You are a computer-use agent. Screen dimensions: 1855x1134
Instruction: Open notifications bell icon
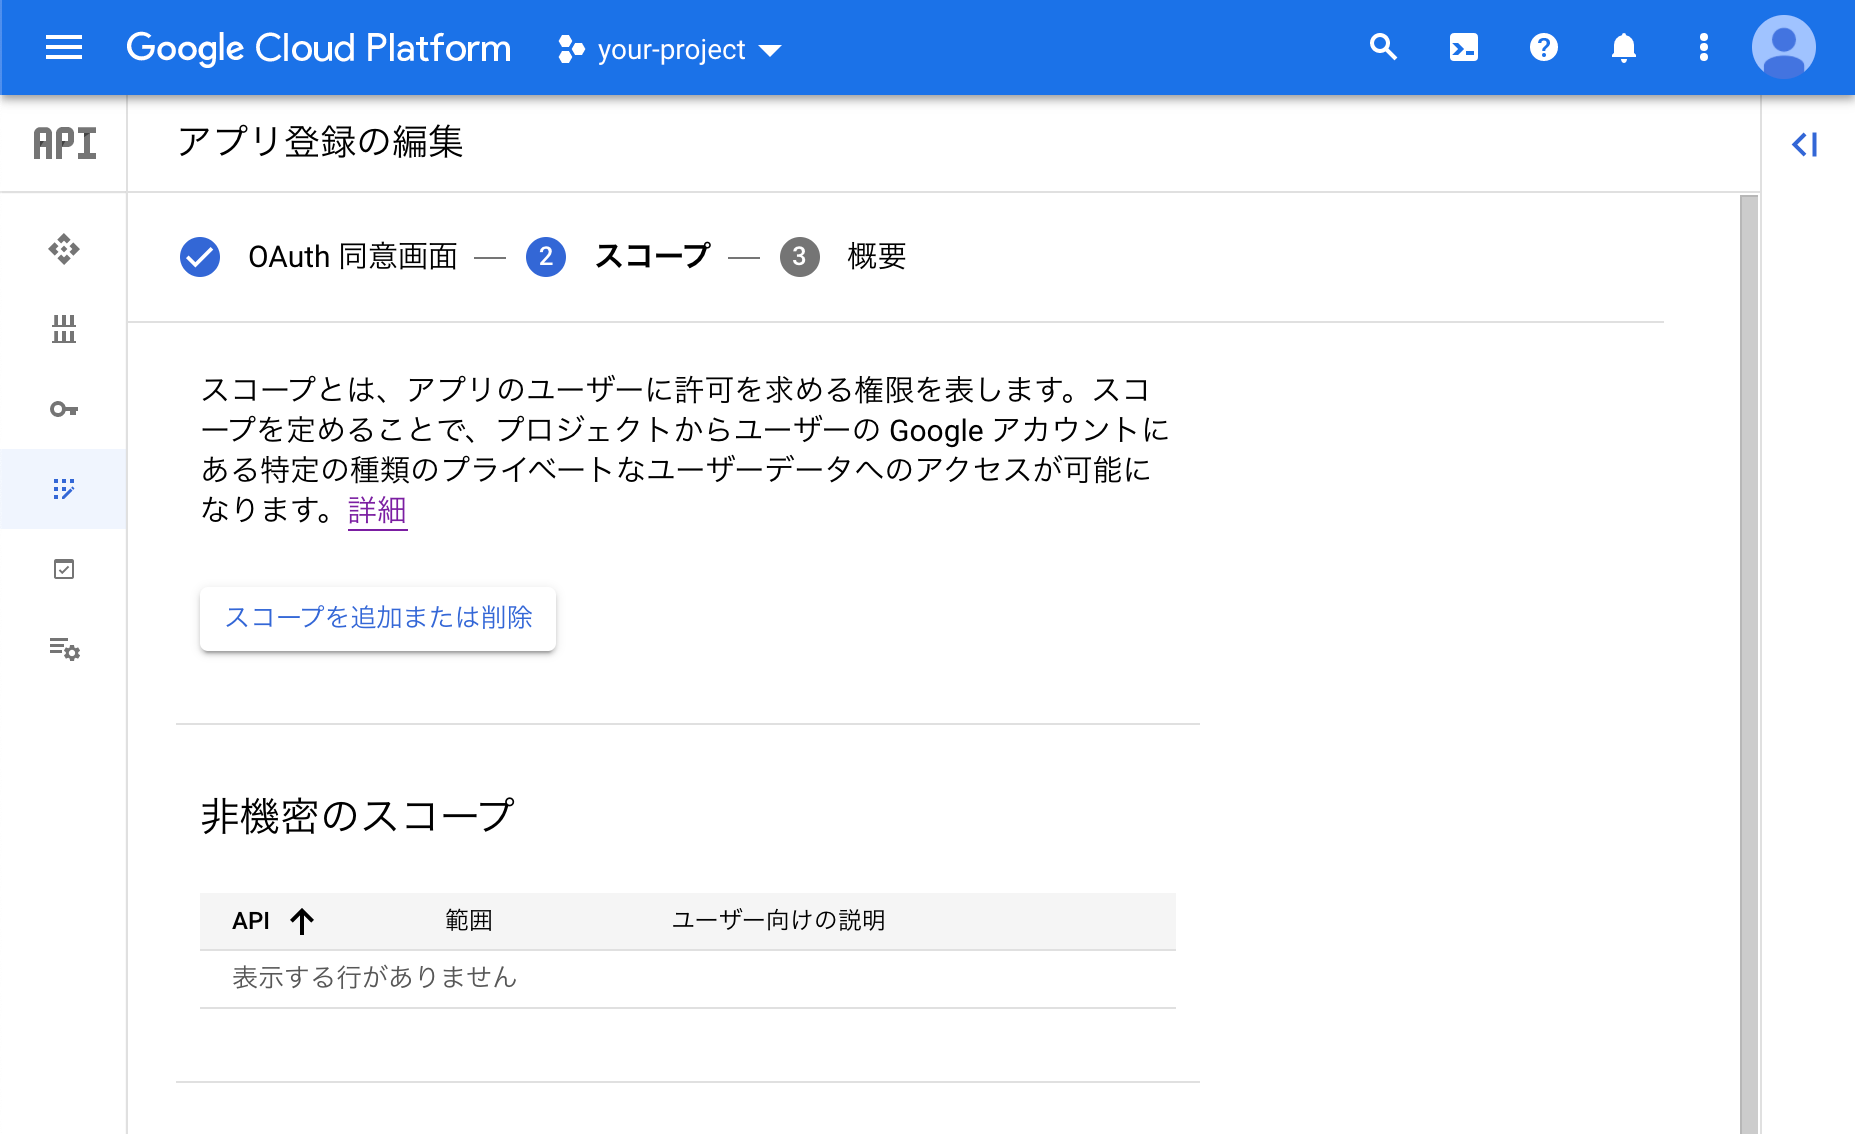[x=1624, y=47]
